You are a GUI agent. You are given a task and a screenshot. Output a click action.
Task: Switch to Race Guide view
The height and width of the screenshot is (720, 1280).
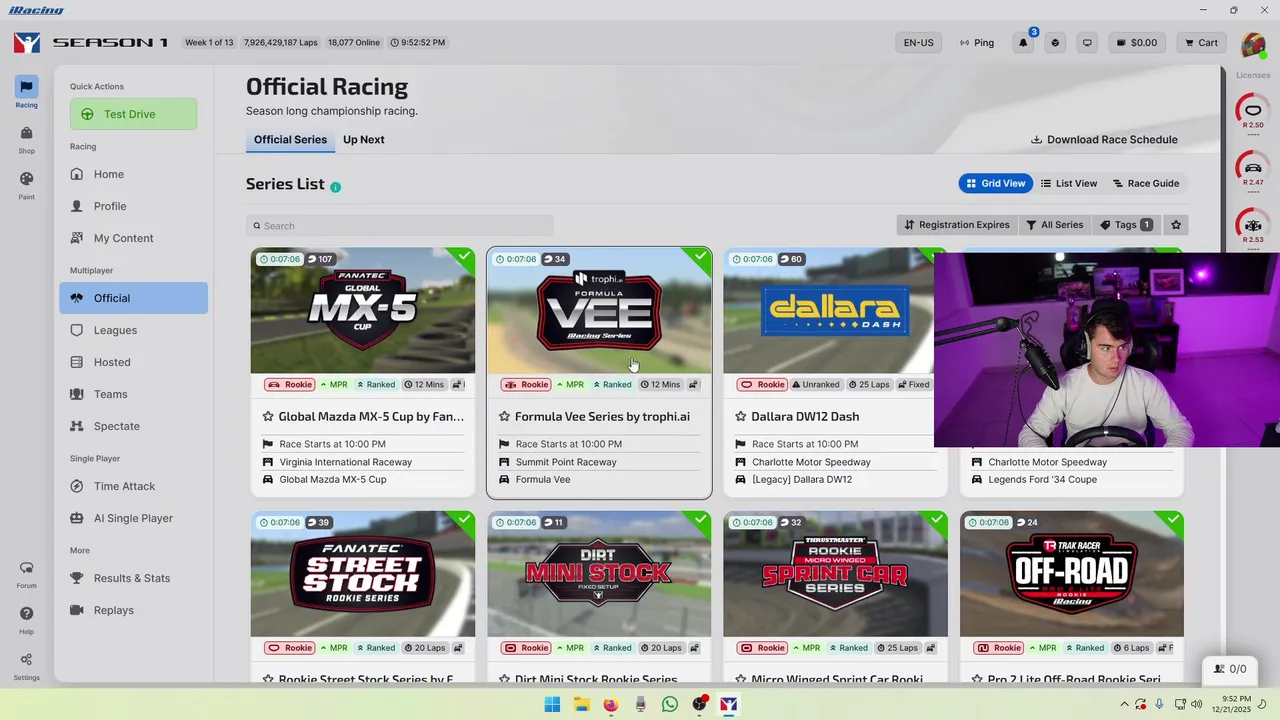(x=1146, y=183)
